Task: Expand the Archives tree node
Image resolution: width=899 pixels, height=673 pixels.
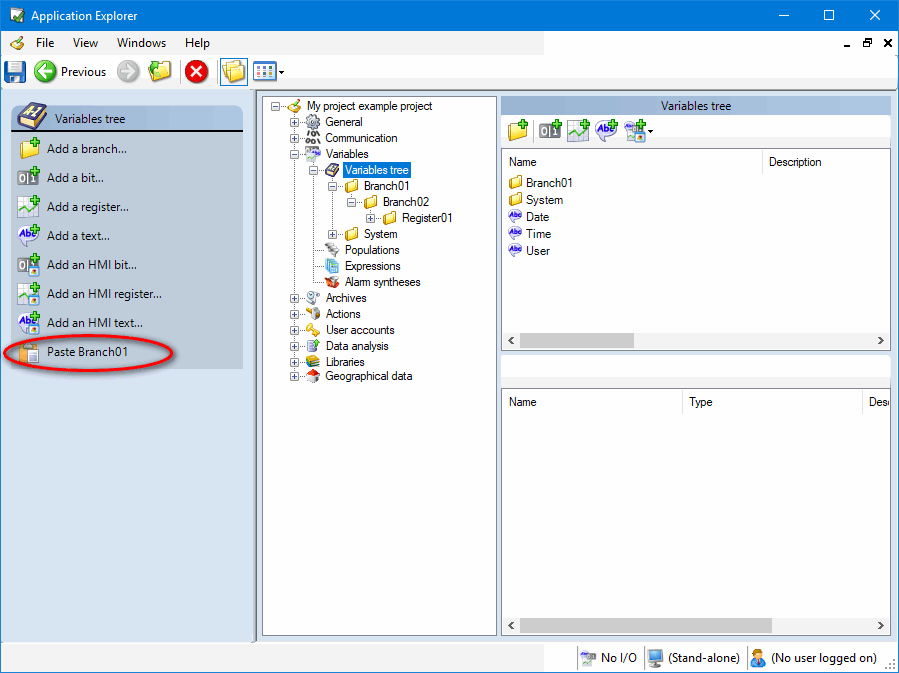Action: (295, 298)
